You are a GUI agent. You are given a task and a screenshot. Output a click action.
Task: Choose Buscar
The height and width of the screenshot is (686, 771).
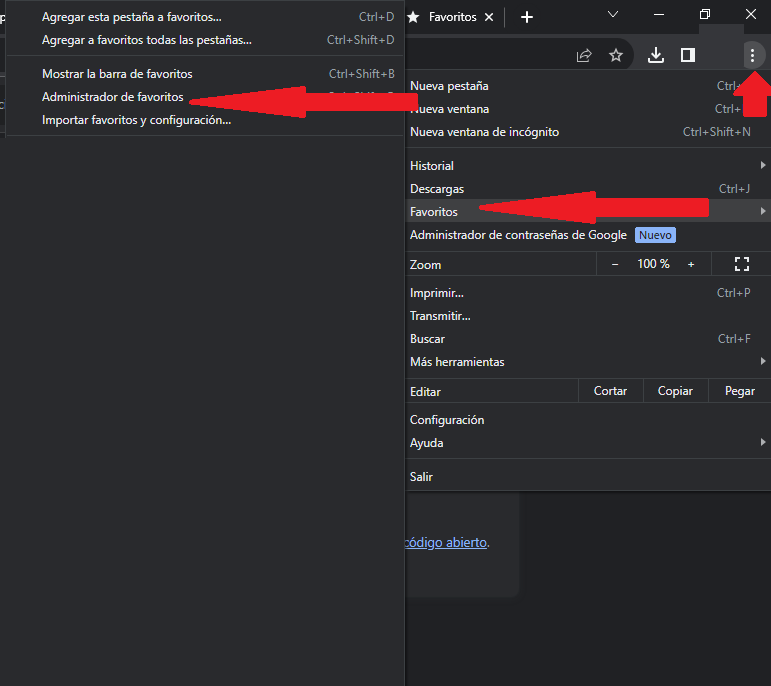[588, 339]
